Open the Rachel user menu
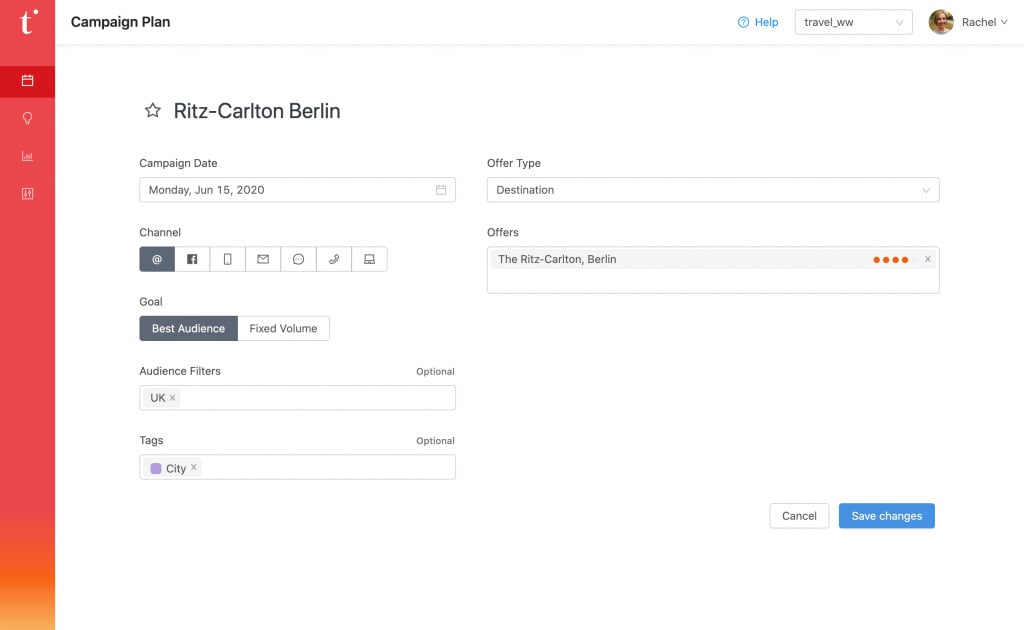The image size is (1024, 630). coord(968,22)
